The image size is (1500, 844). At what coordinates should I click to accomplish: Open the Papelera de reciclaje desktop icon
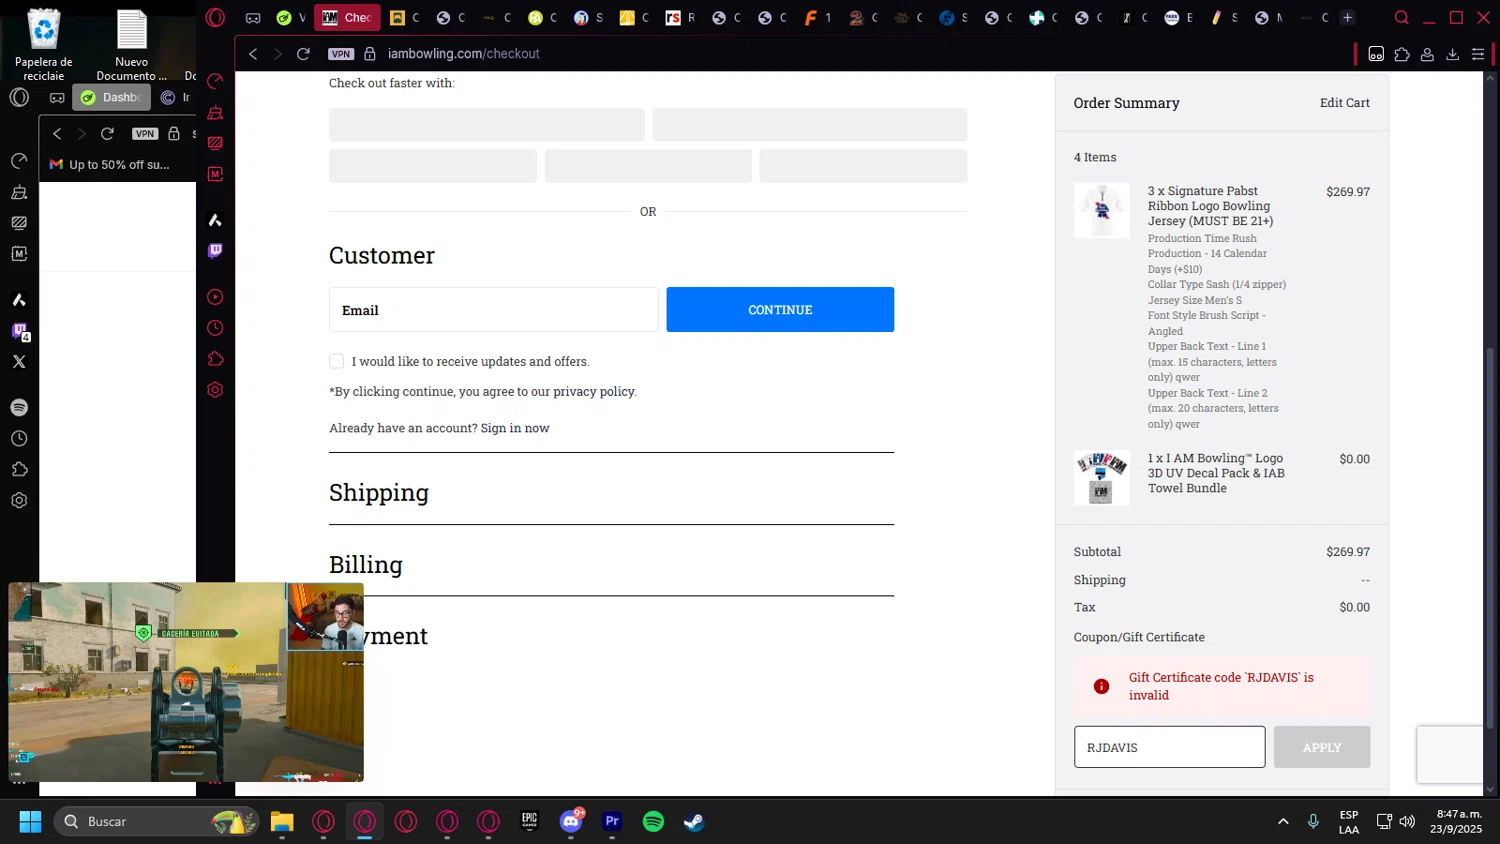(44, 45)
